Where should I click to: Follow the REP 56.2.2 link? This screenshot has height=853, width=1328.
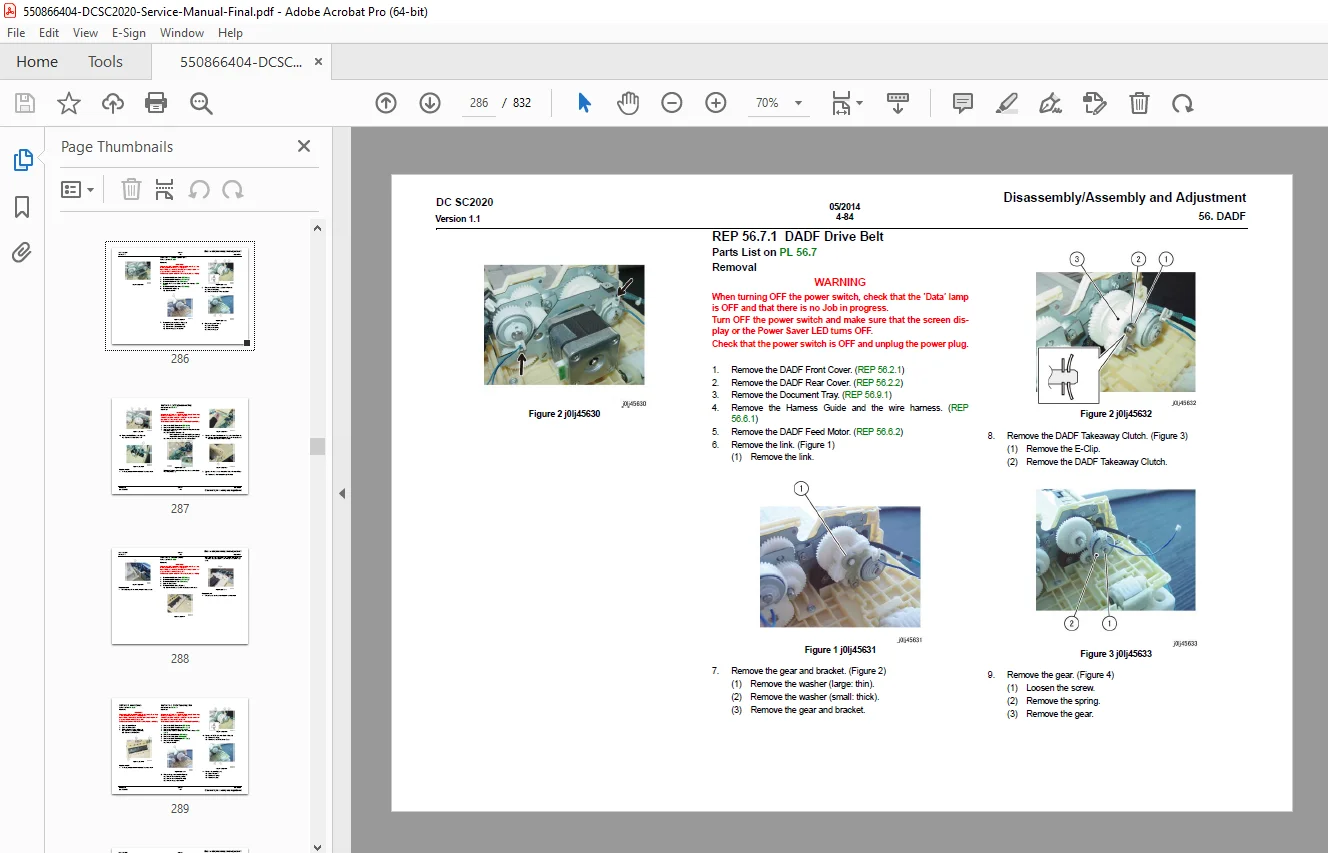[x=878, y=382]
